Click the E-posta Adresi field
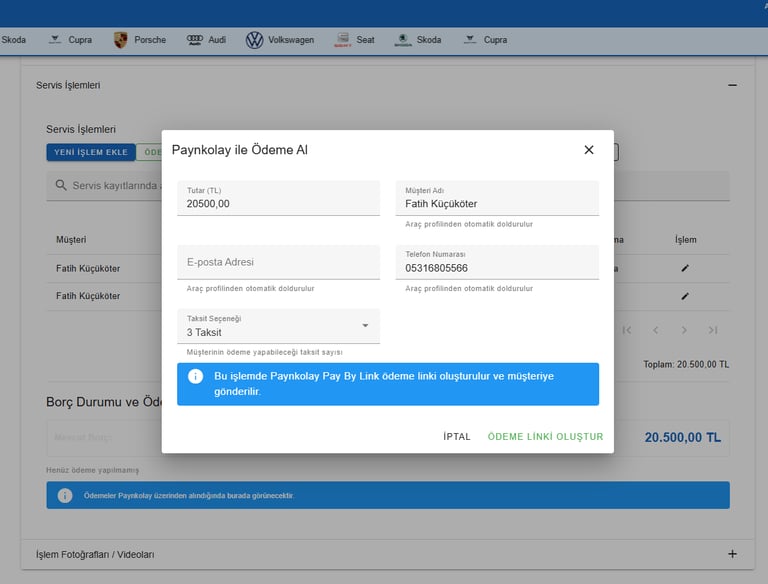This screenshot has height=584, width=768. point(278,262)
